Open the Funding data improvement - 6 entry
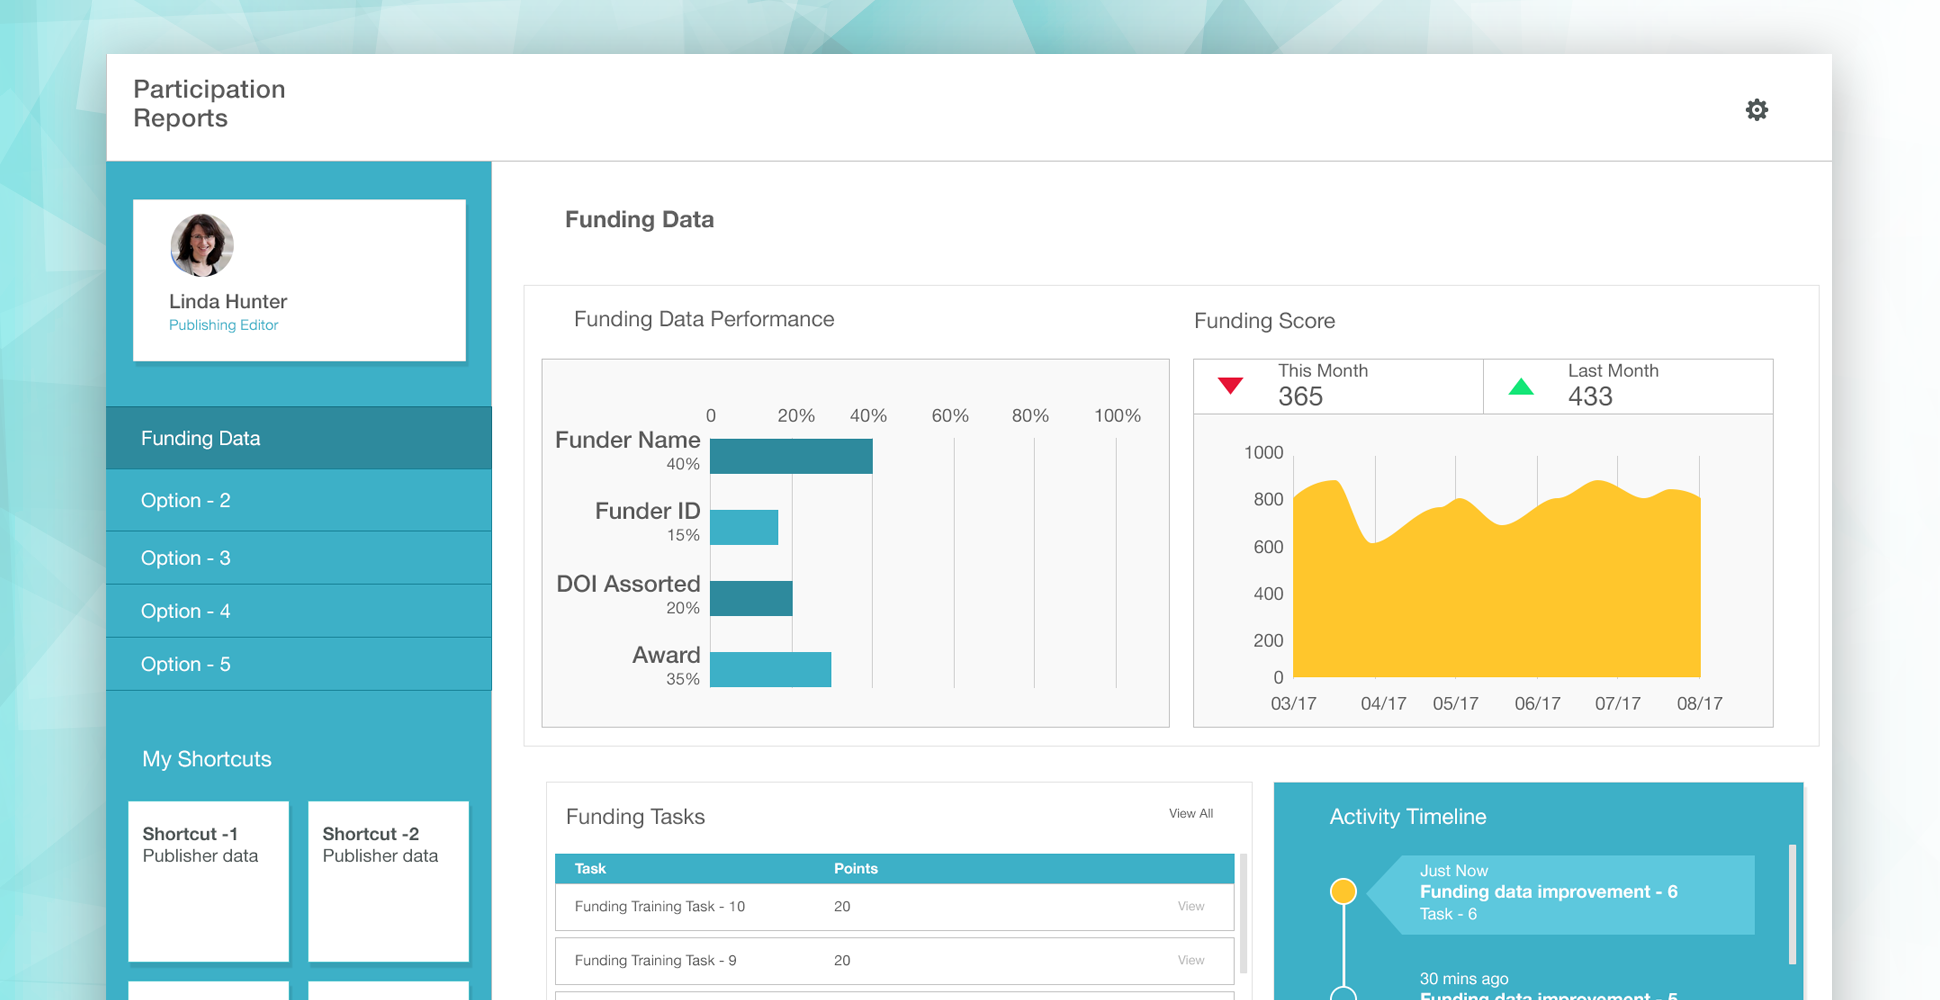The width and height of the screenshot is (1940, 1000). (x=1548, y=892)
